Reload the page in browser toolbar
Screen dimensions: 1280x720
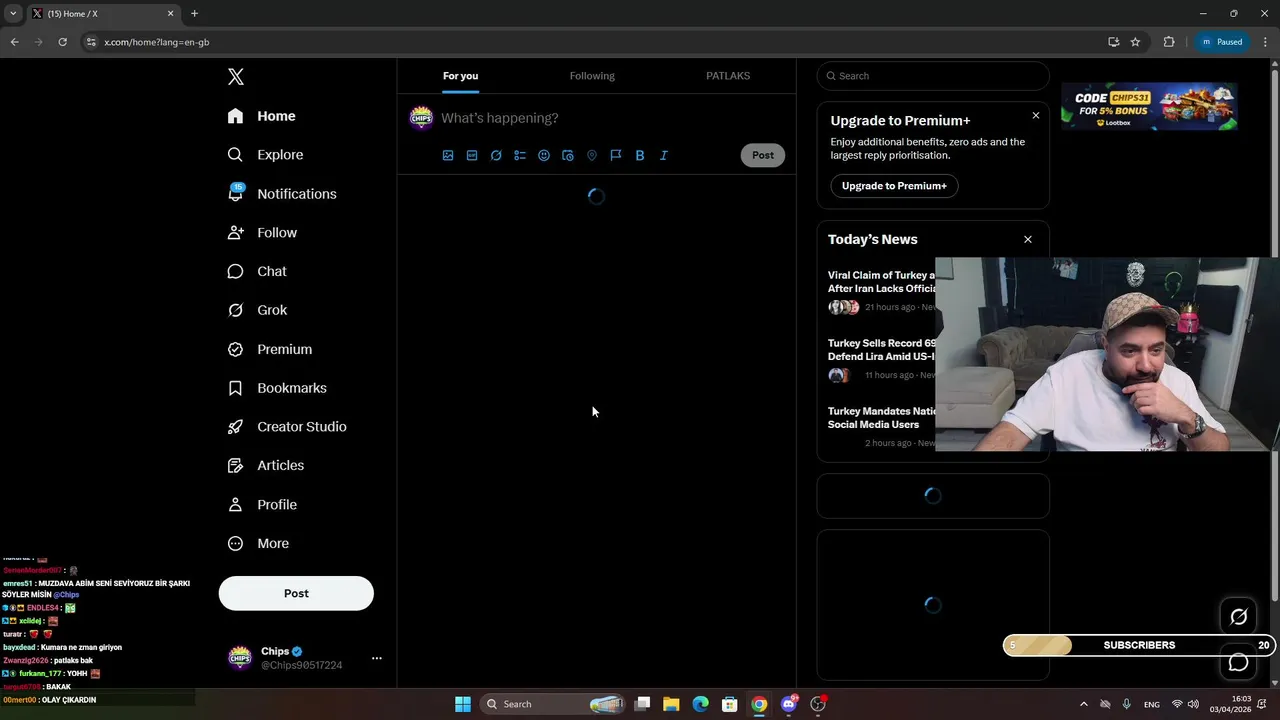pyautogui.click(x=62, y=42)
